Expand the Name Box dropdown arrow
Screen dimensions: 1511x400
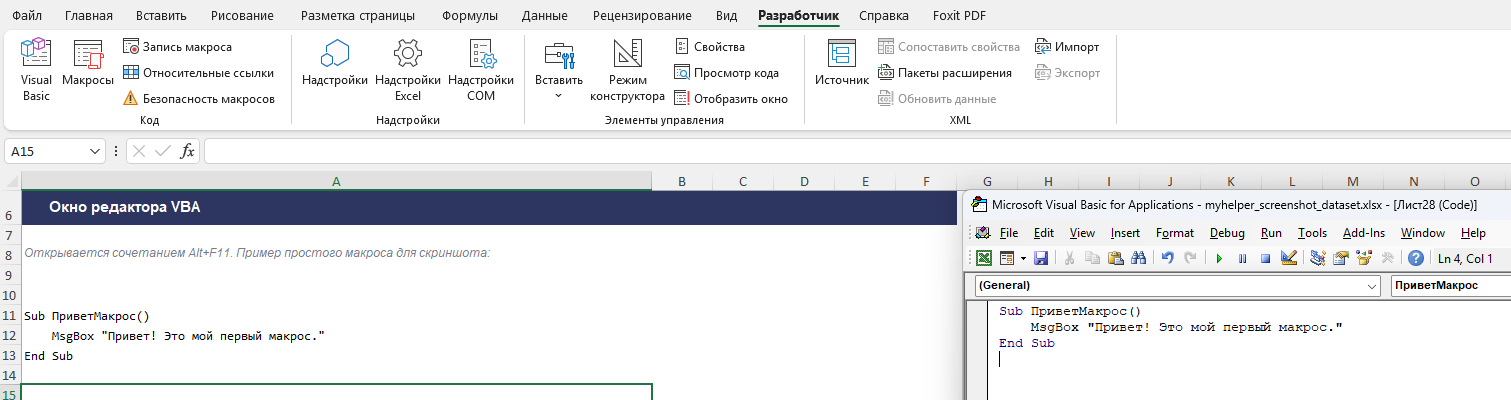point(96,151)
